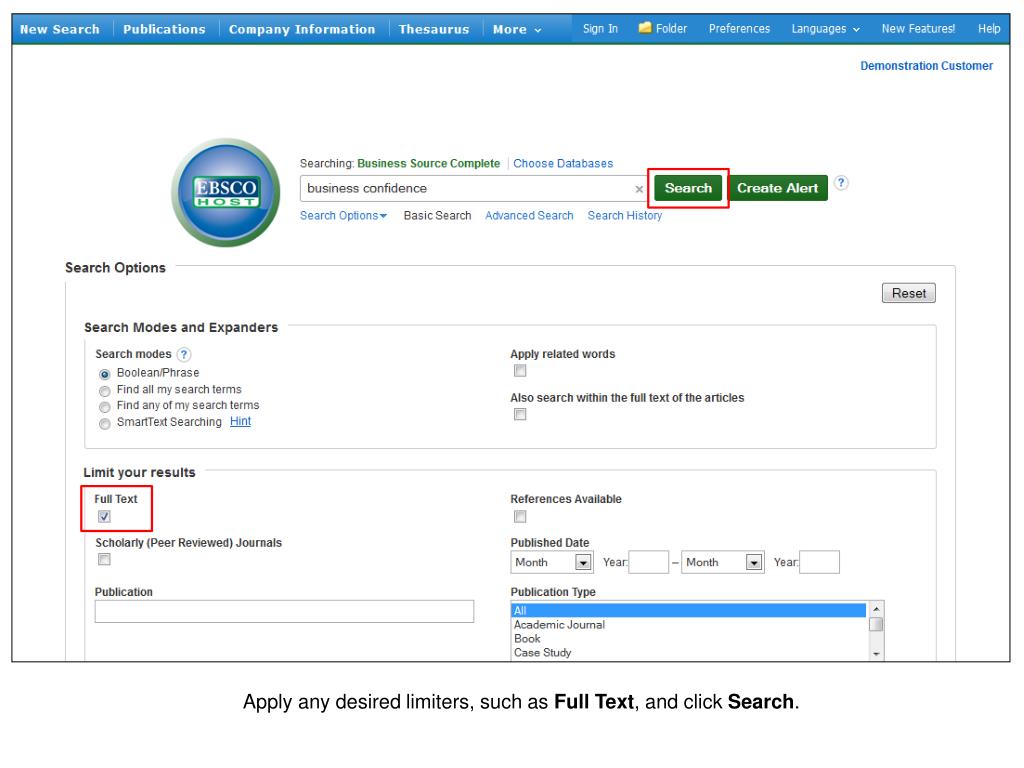Screen dimensions: 1024x768
Task: Click the Basic Search label
Action: pyautogui.click(x=437, y=216)
